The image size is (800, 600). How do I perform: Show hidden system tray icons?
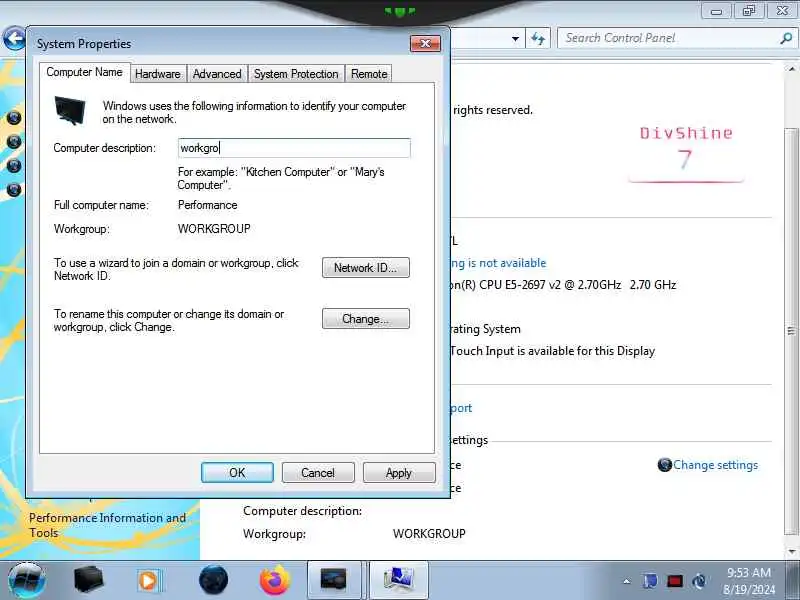pyautogui.click(x=627, y=581)
